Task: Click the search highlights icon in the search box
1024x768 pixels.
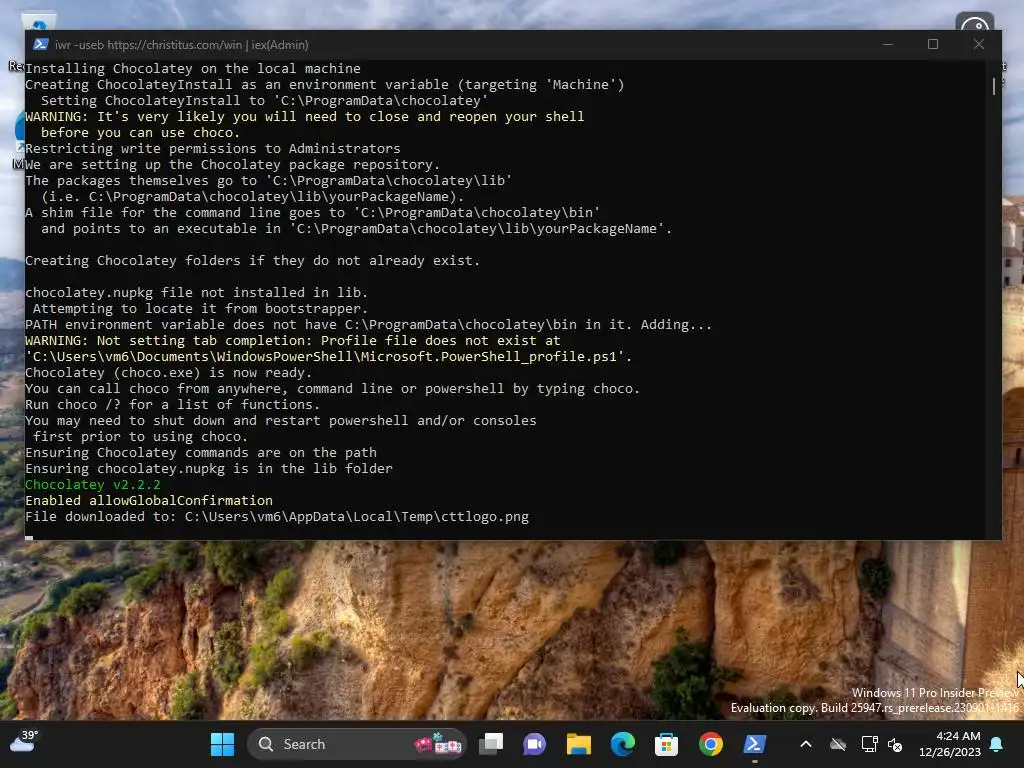Action: click(438, 743)
